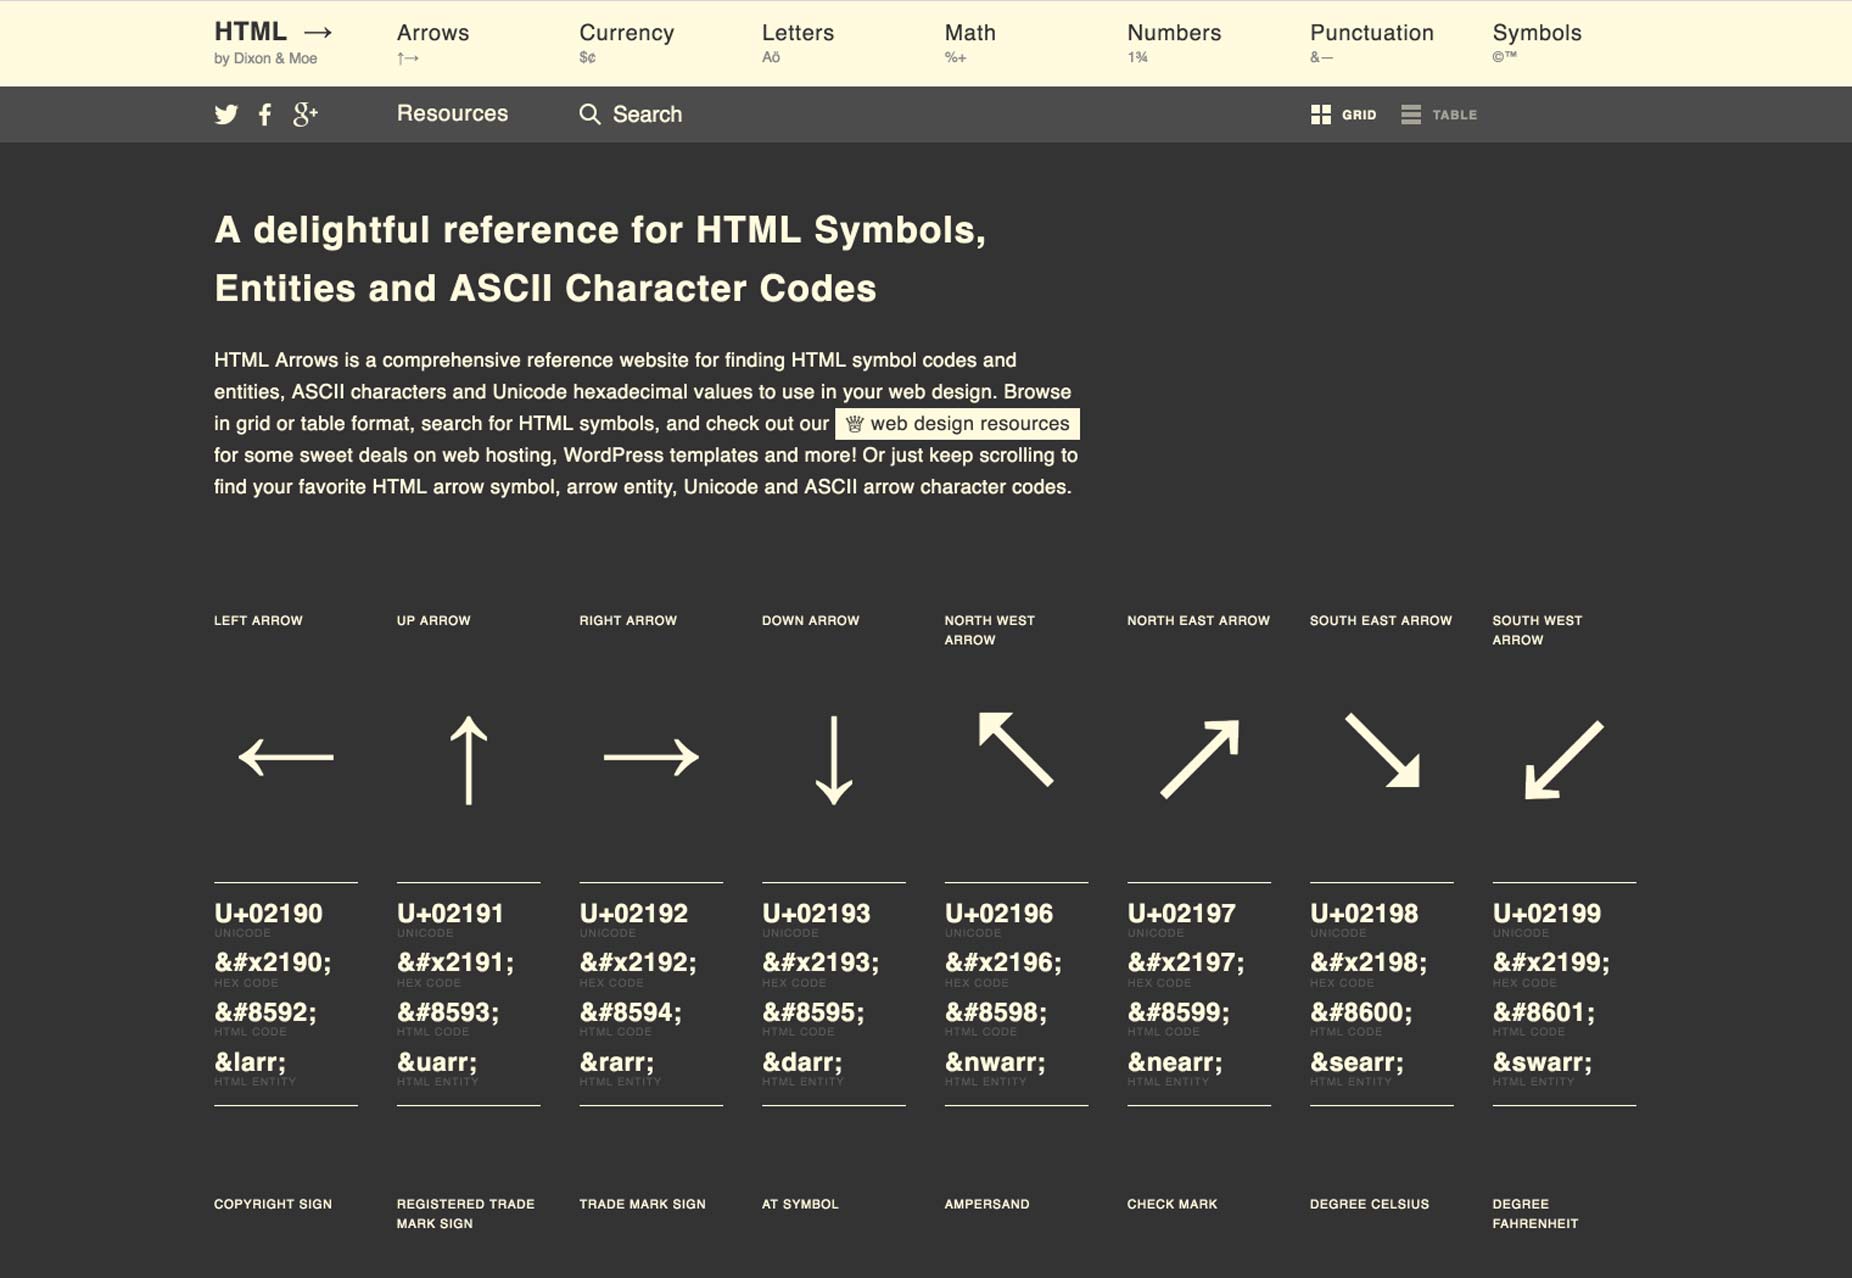
Task: Switch to Table view
Action: pos(1439,115)
